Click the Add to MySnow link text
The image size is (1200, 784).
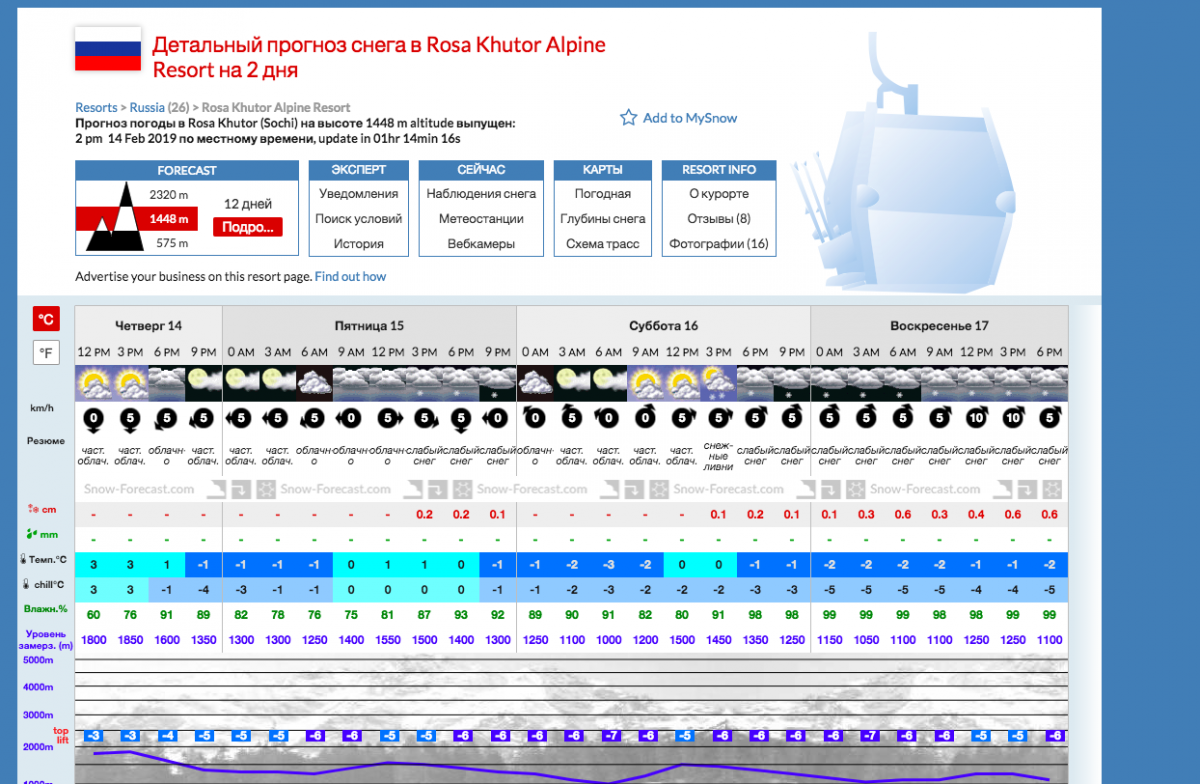click(x=690, y=118)
